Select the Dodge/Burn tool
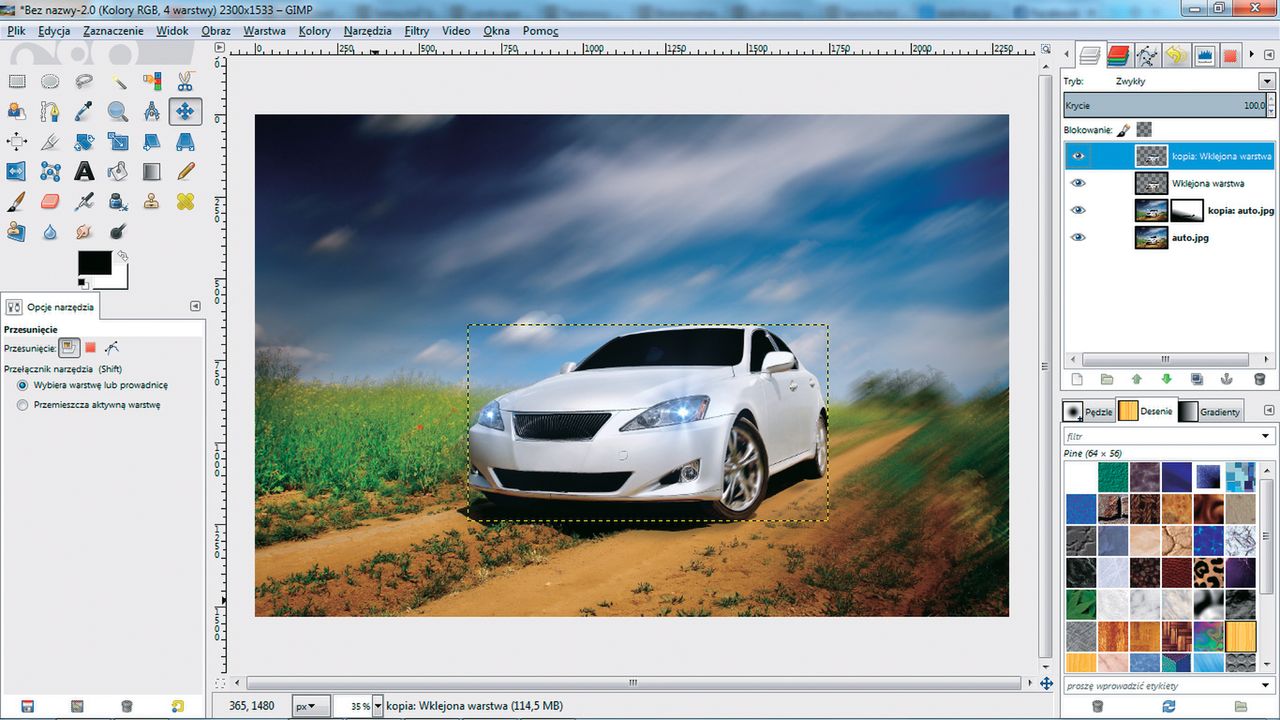 tap(118, 231)
